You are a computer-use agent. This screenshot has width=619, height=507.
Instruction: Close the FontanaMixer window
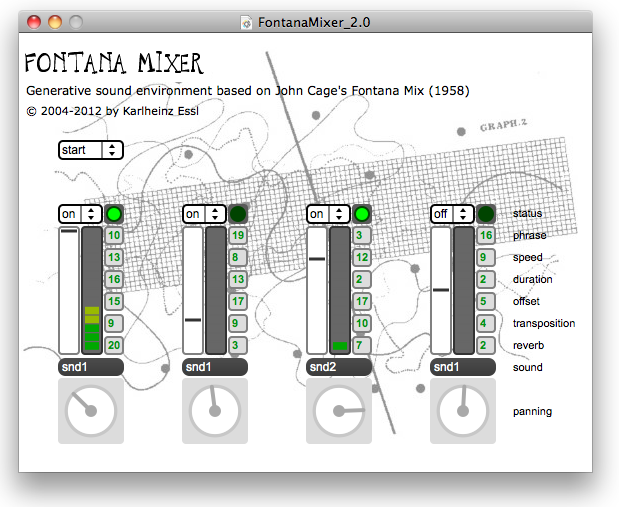[34, 22]
